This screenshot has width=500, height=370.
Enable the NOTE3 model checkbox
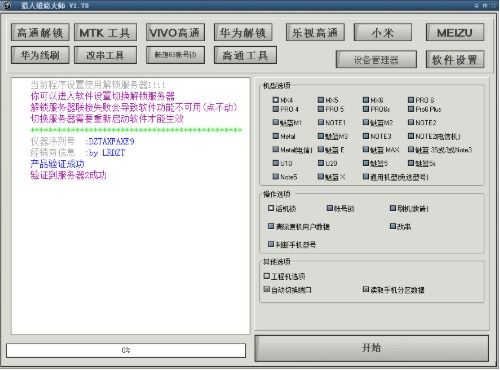click(366, 136)
